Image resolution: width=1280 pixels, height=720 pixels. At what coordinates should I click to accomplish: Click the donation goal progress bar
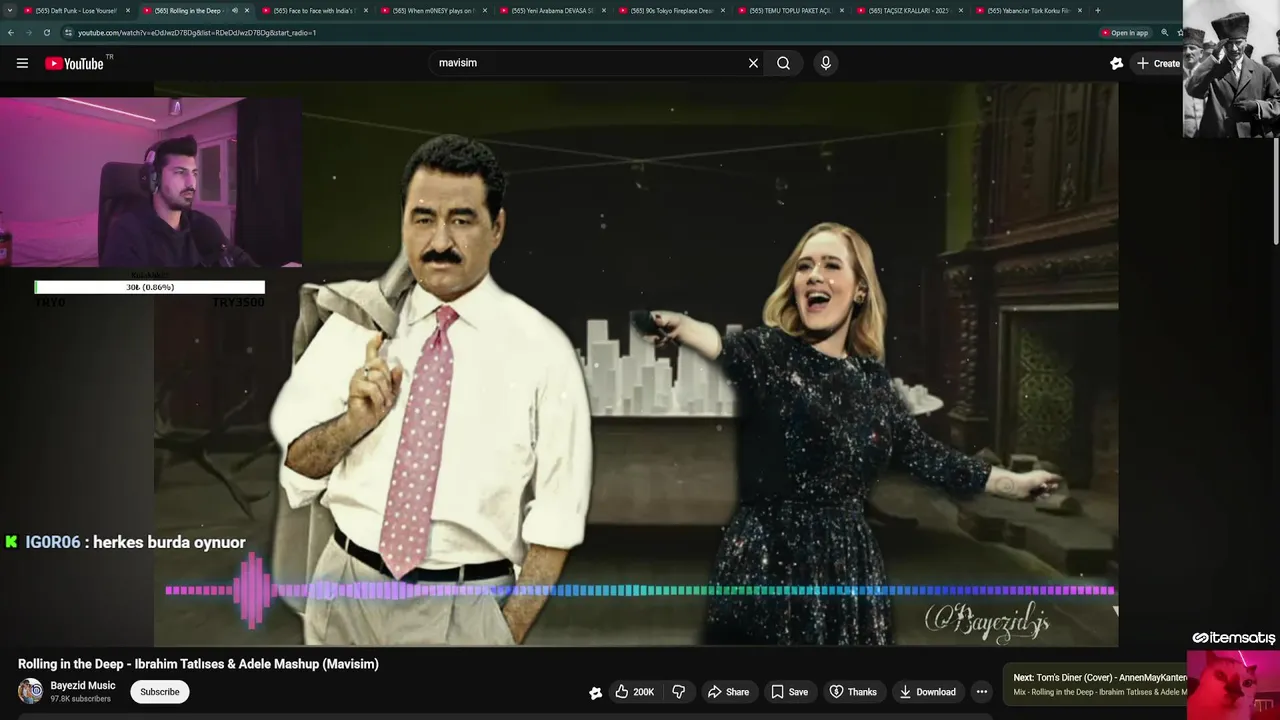point(150,287)
